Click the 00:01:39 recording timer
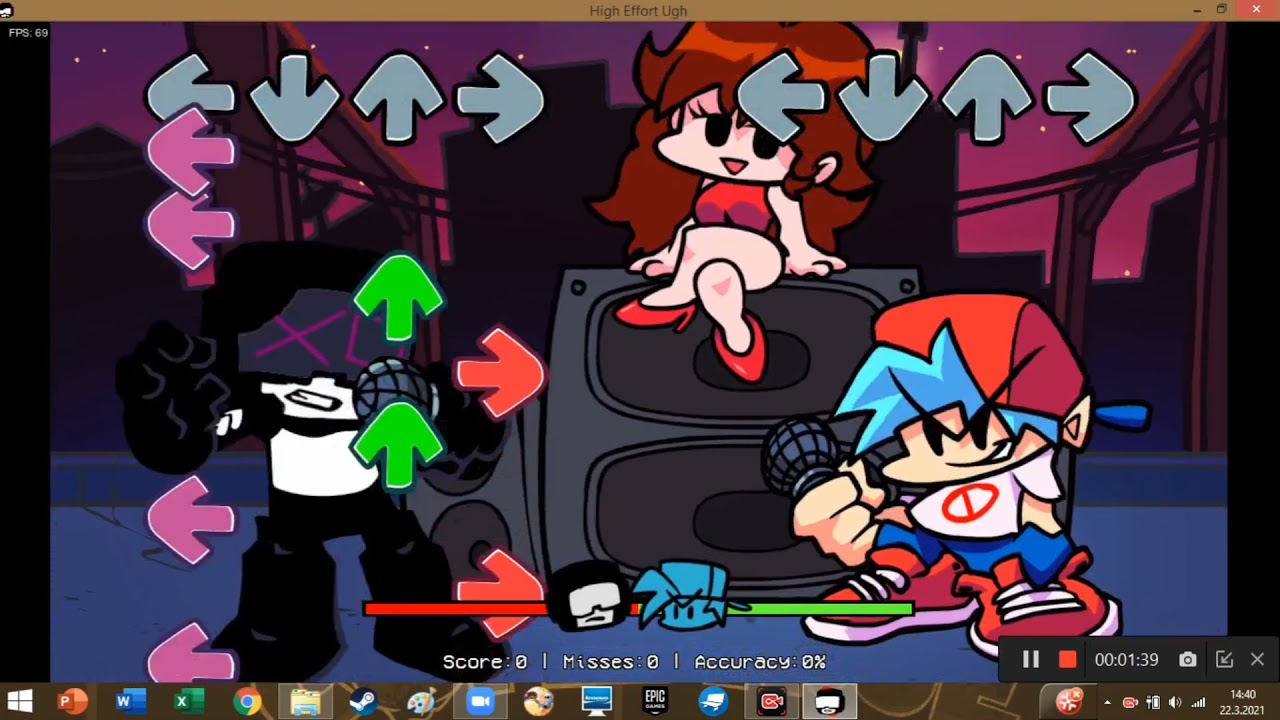 point(1126,660)
